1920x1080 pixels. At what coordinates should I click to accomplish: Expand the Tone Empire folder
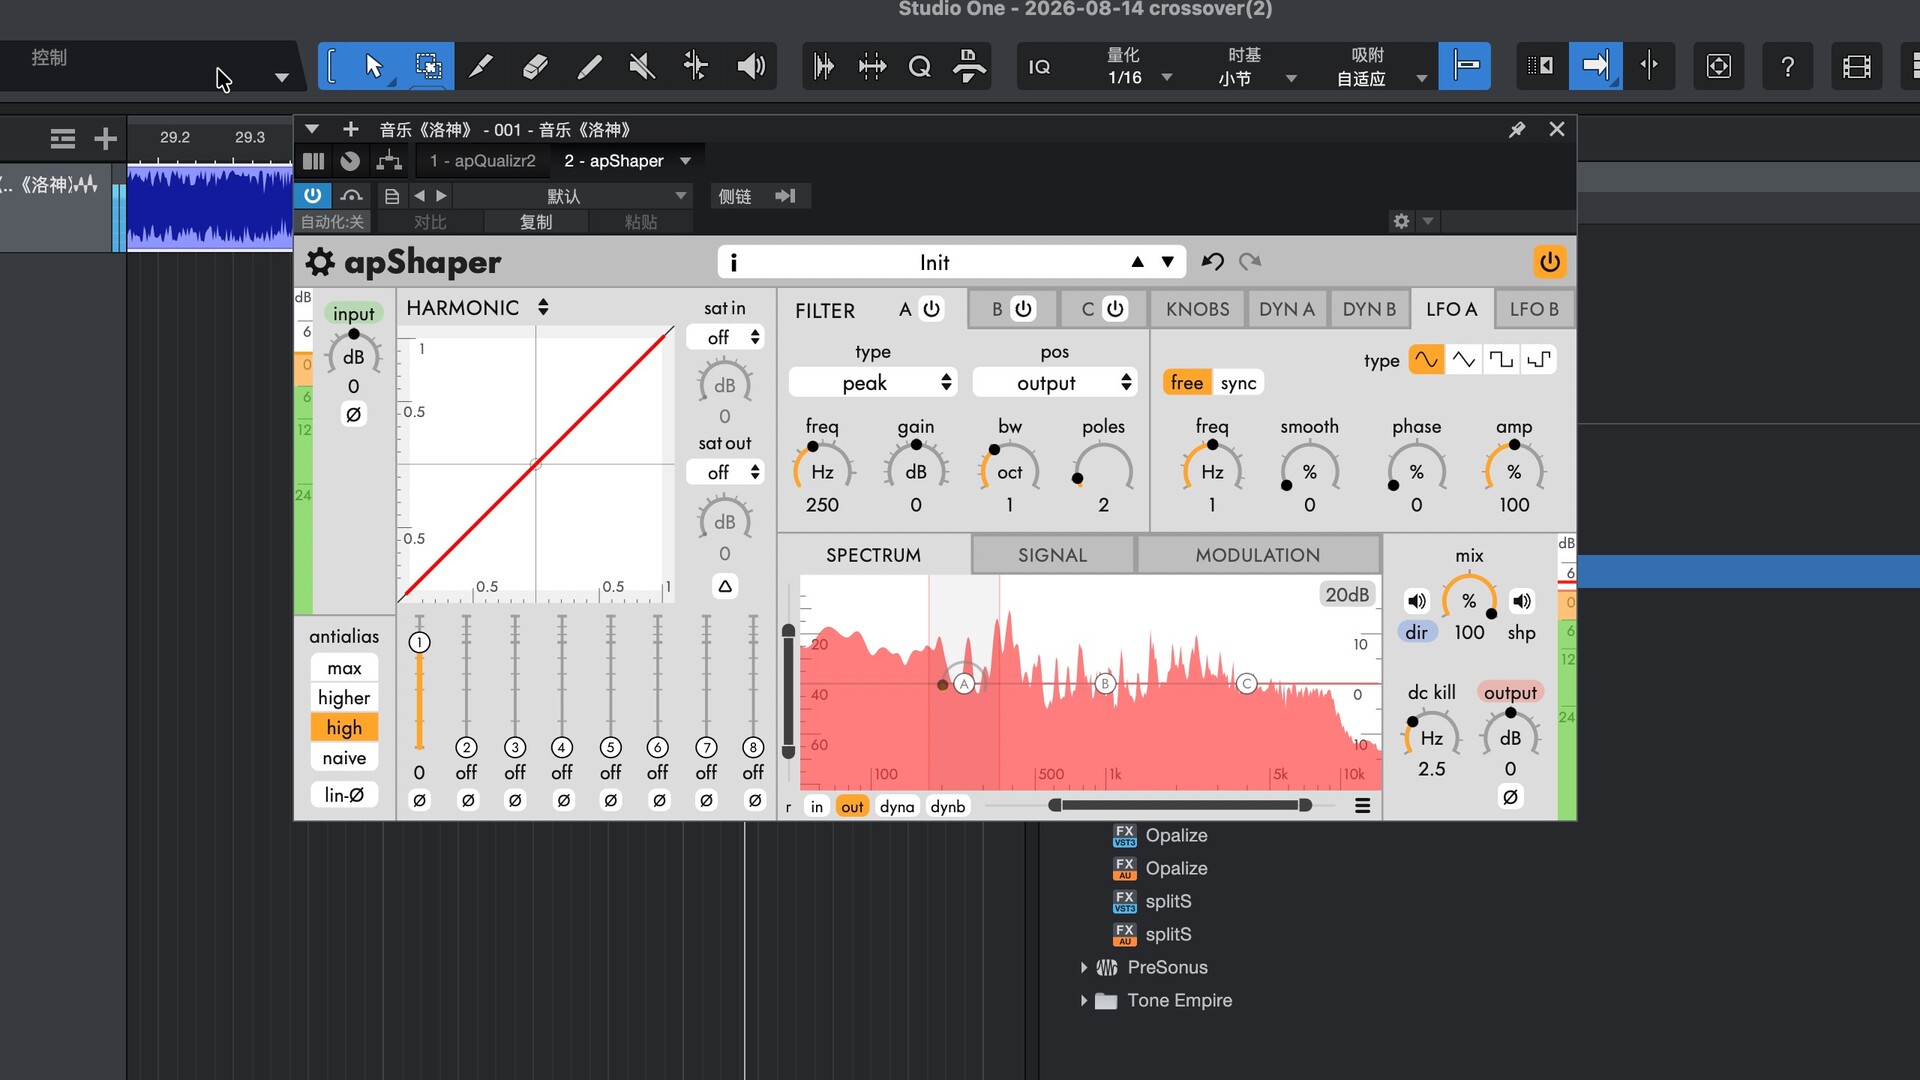click(1084, 1000)
